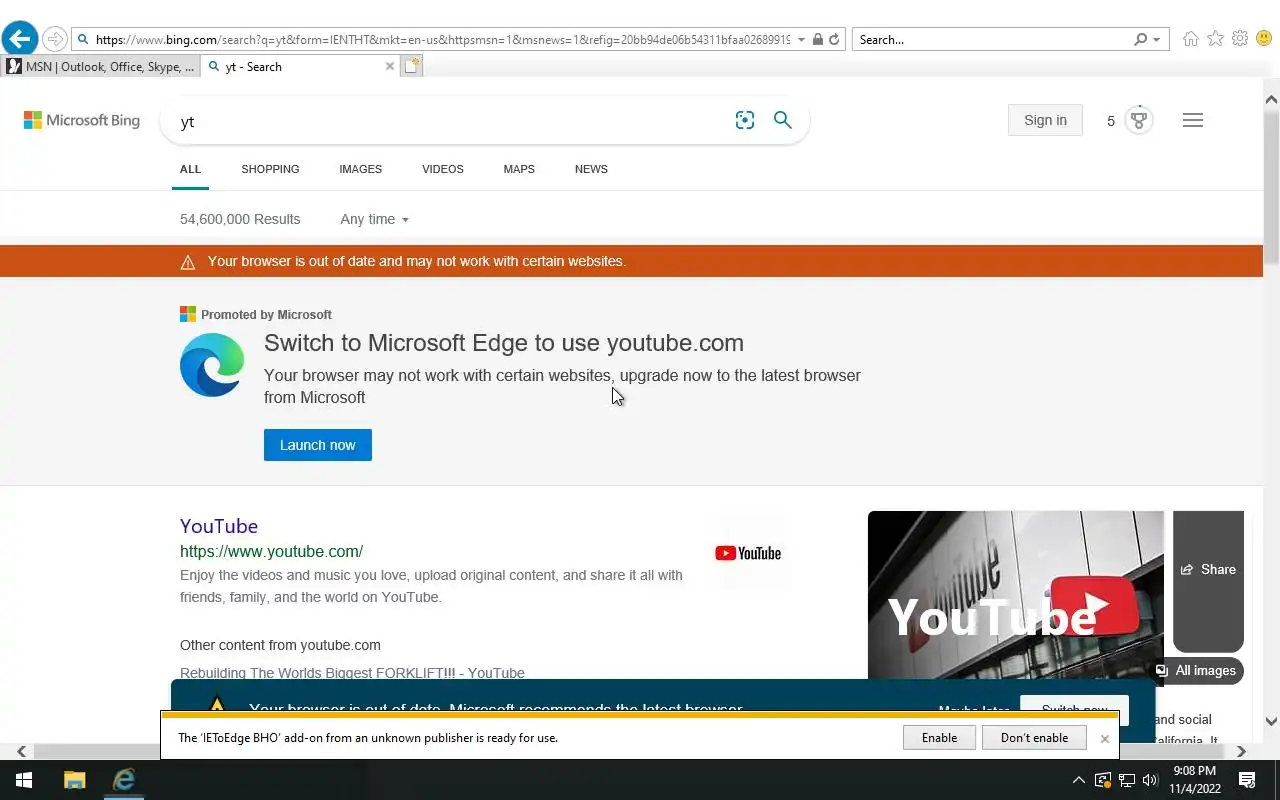Click 'Promoted by Microsoft' label

266,314
